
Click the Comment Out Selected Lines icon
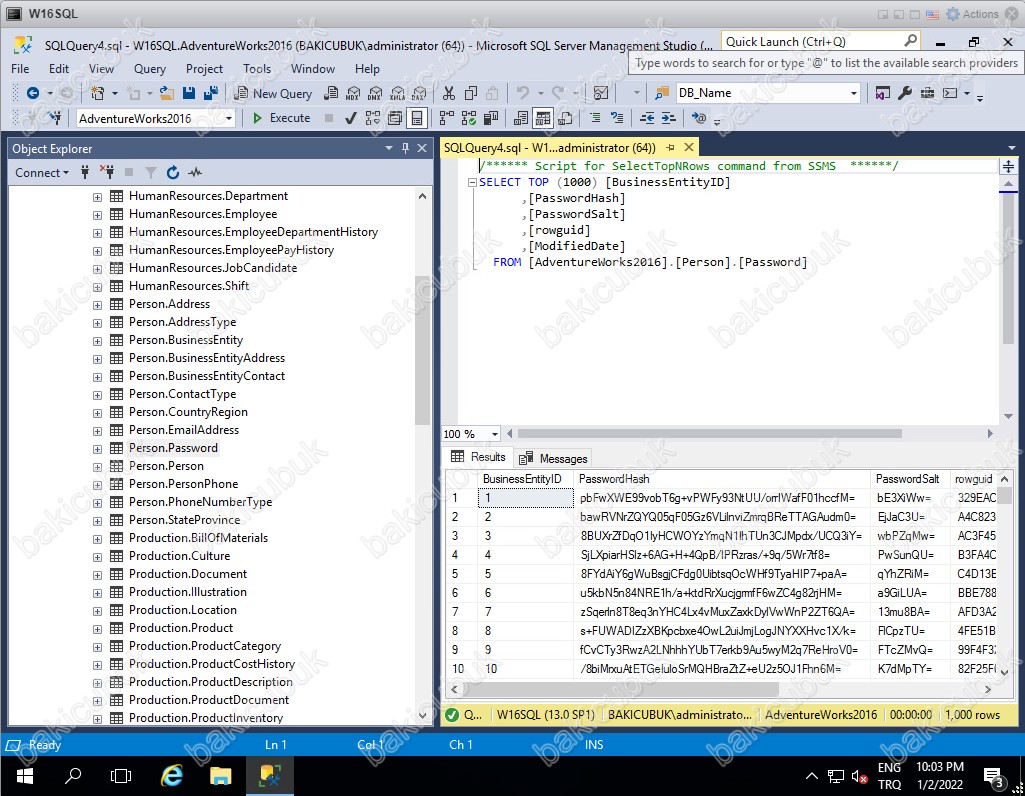pos(595,118)
